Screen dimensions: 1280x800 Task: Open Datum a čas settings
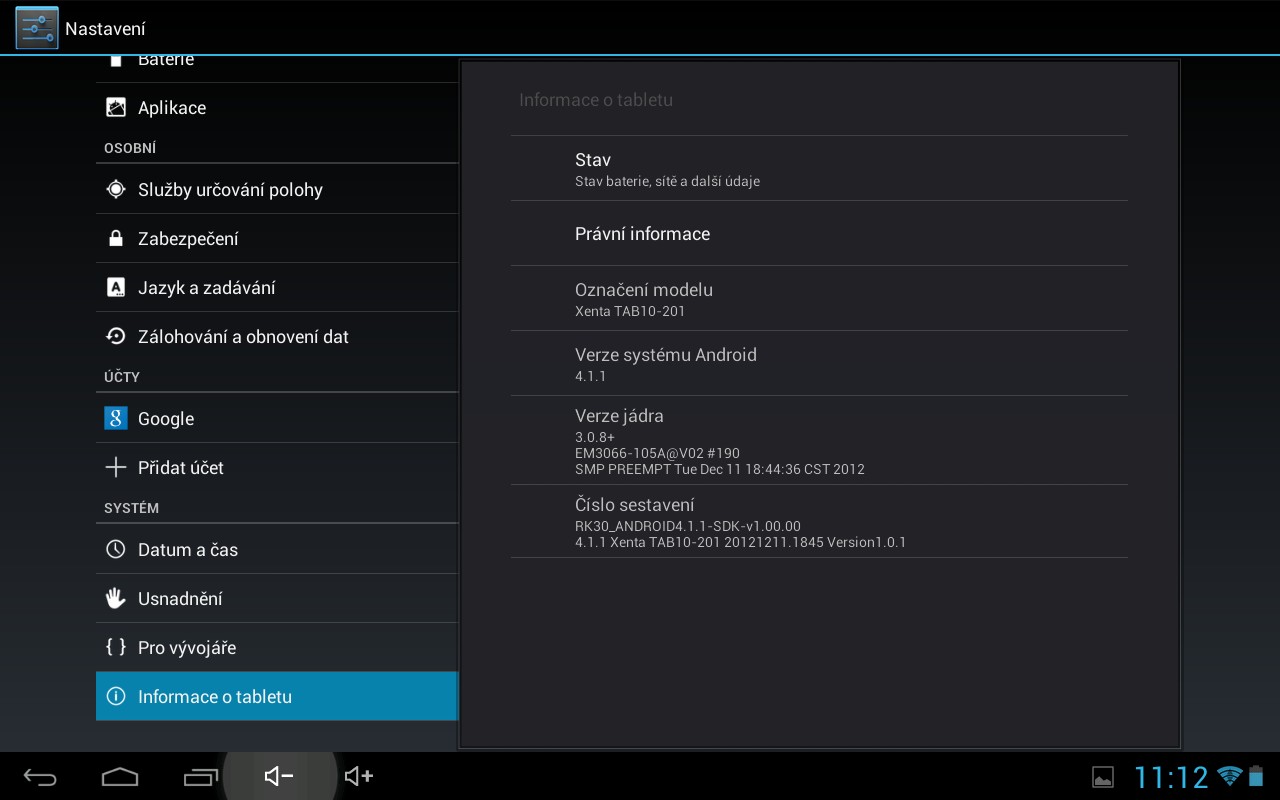(x=277, y=549)
